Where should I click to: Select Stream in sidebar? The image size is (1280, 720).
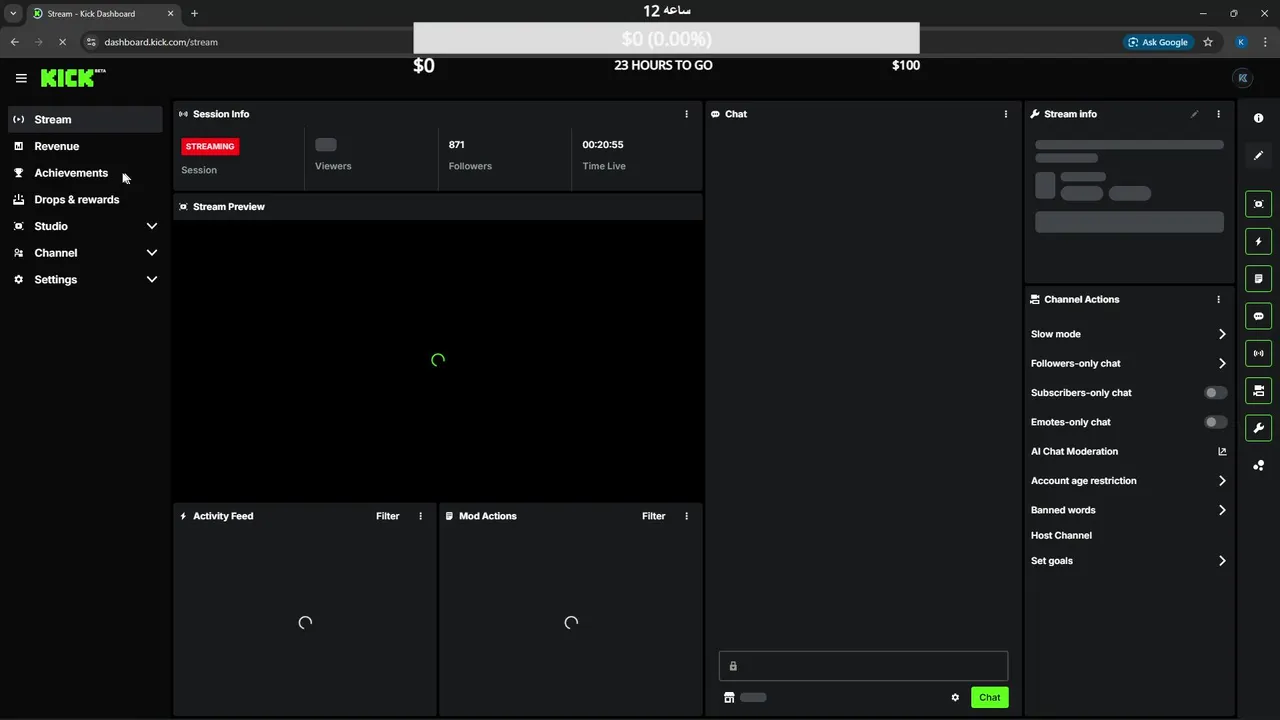85,119
